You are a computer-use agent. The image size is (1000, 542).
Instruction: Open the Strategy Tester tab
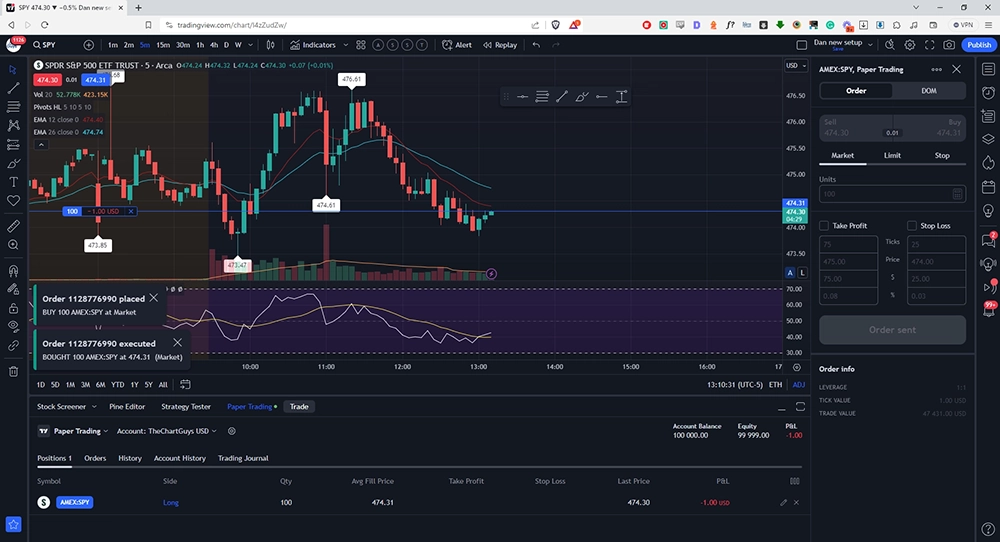(x=186, y=406)
